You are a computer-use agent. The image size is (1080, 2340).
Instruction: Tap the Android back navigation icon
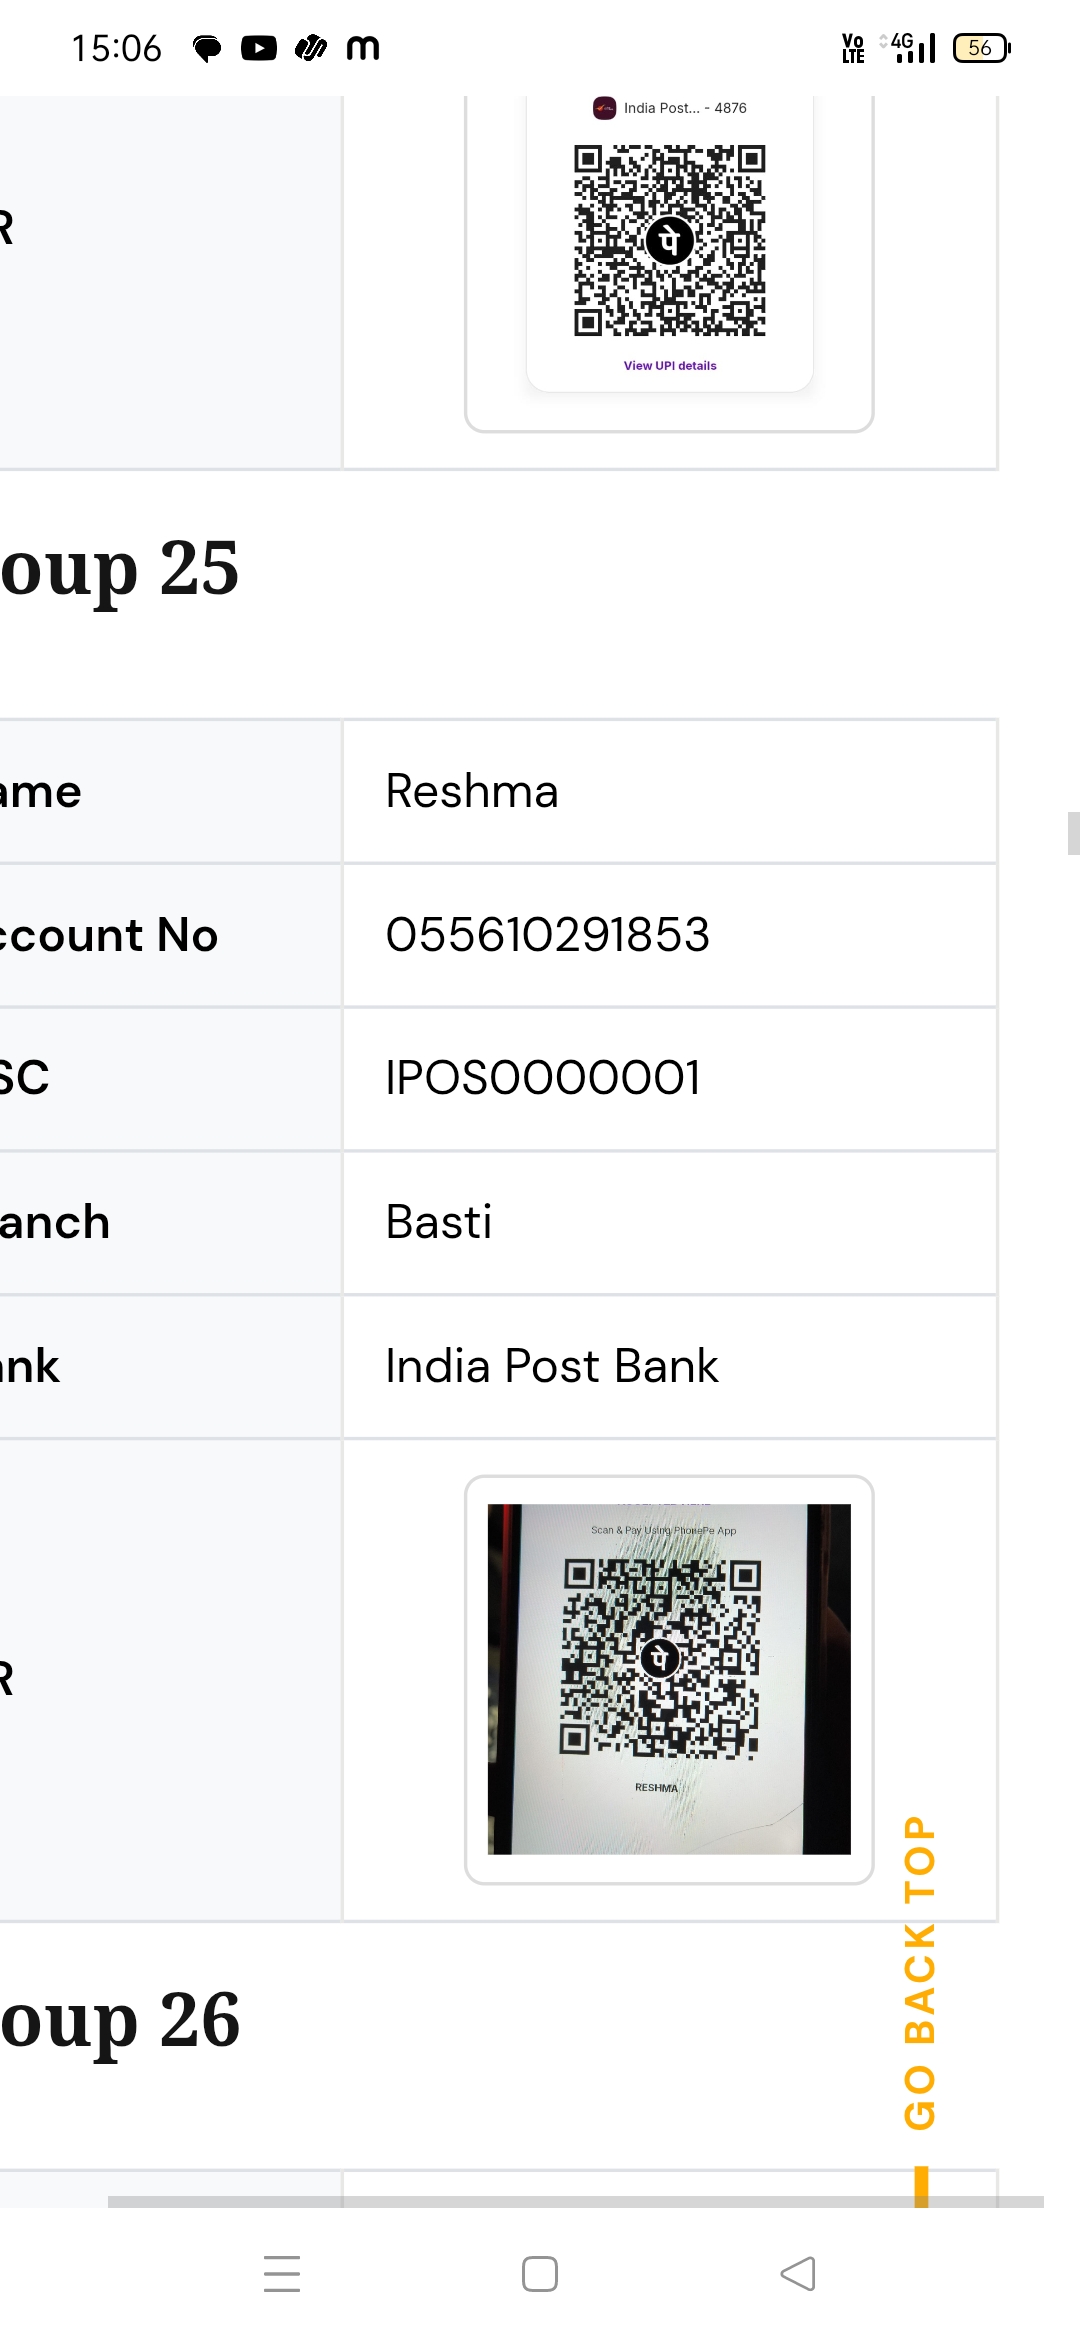(798, 2273)
